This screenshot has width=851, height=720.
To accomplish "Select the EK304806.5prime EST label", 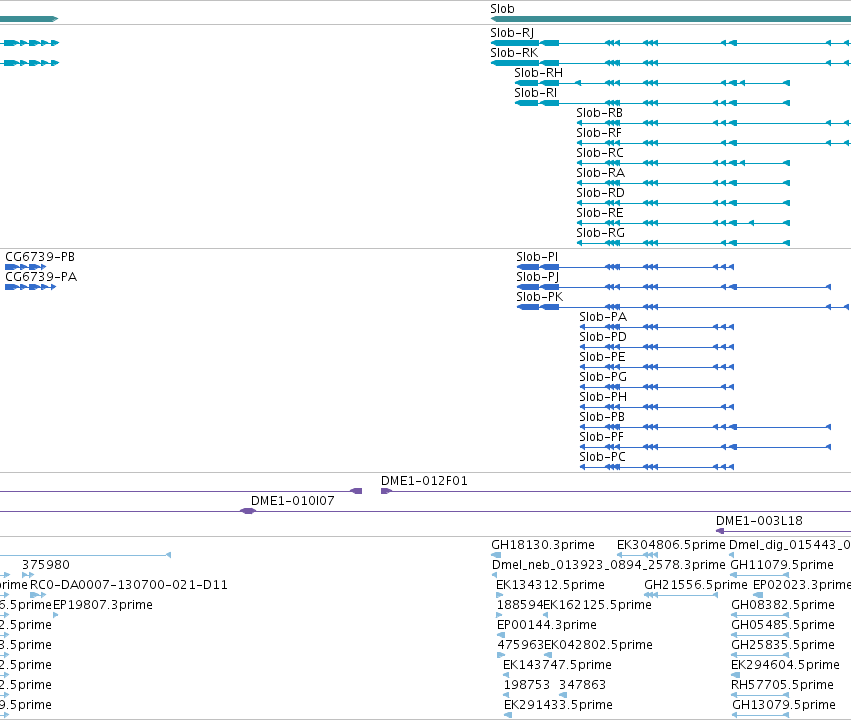I will pyautogui.click(x=671, y=545).
